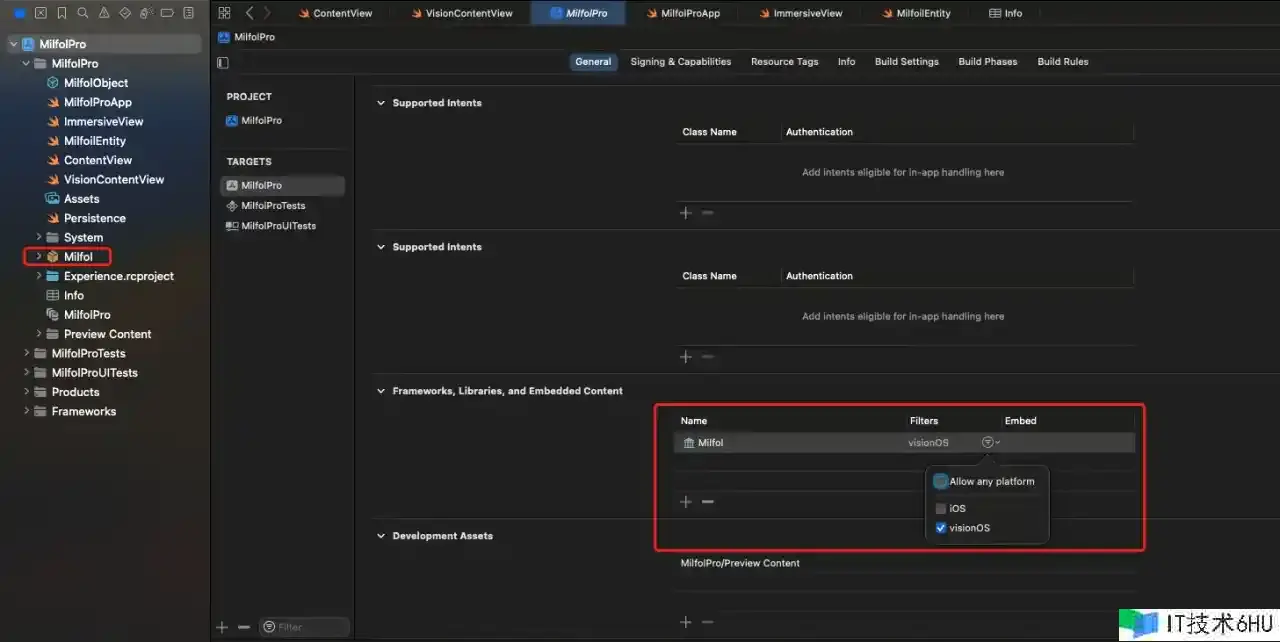1280x642 pixels.
Task: Open the Test navigator diamond icon
Action: pos(125,13)
